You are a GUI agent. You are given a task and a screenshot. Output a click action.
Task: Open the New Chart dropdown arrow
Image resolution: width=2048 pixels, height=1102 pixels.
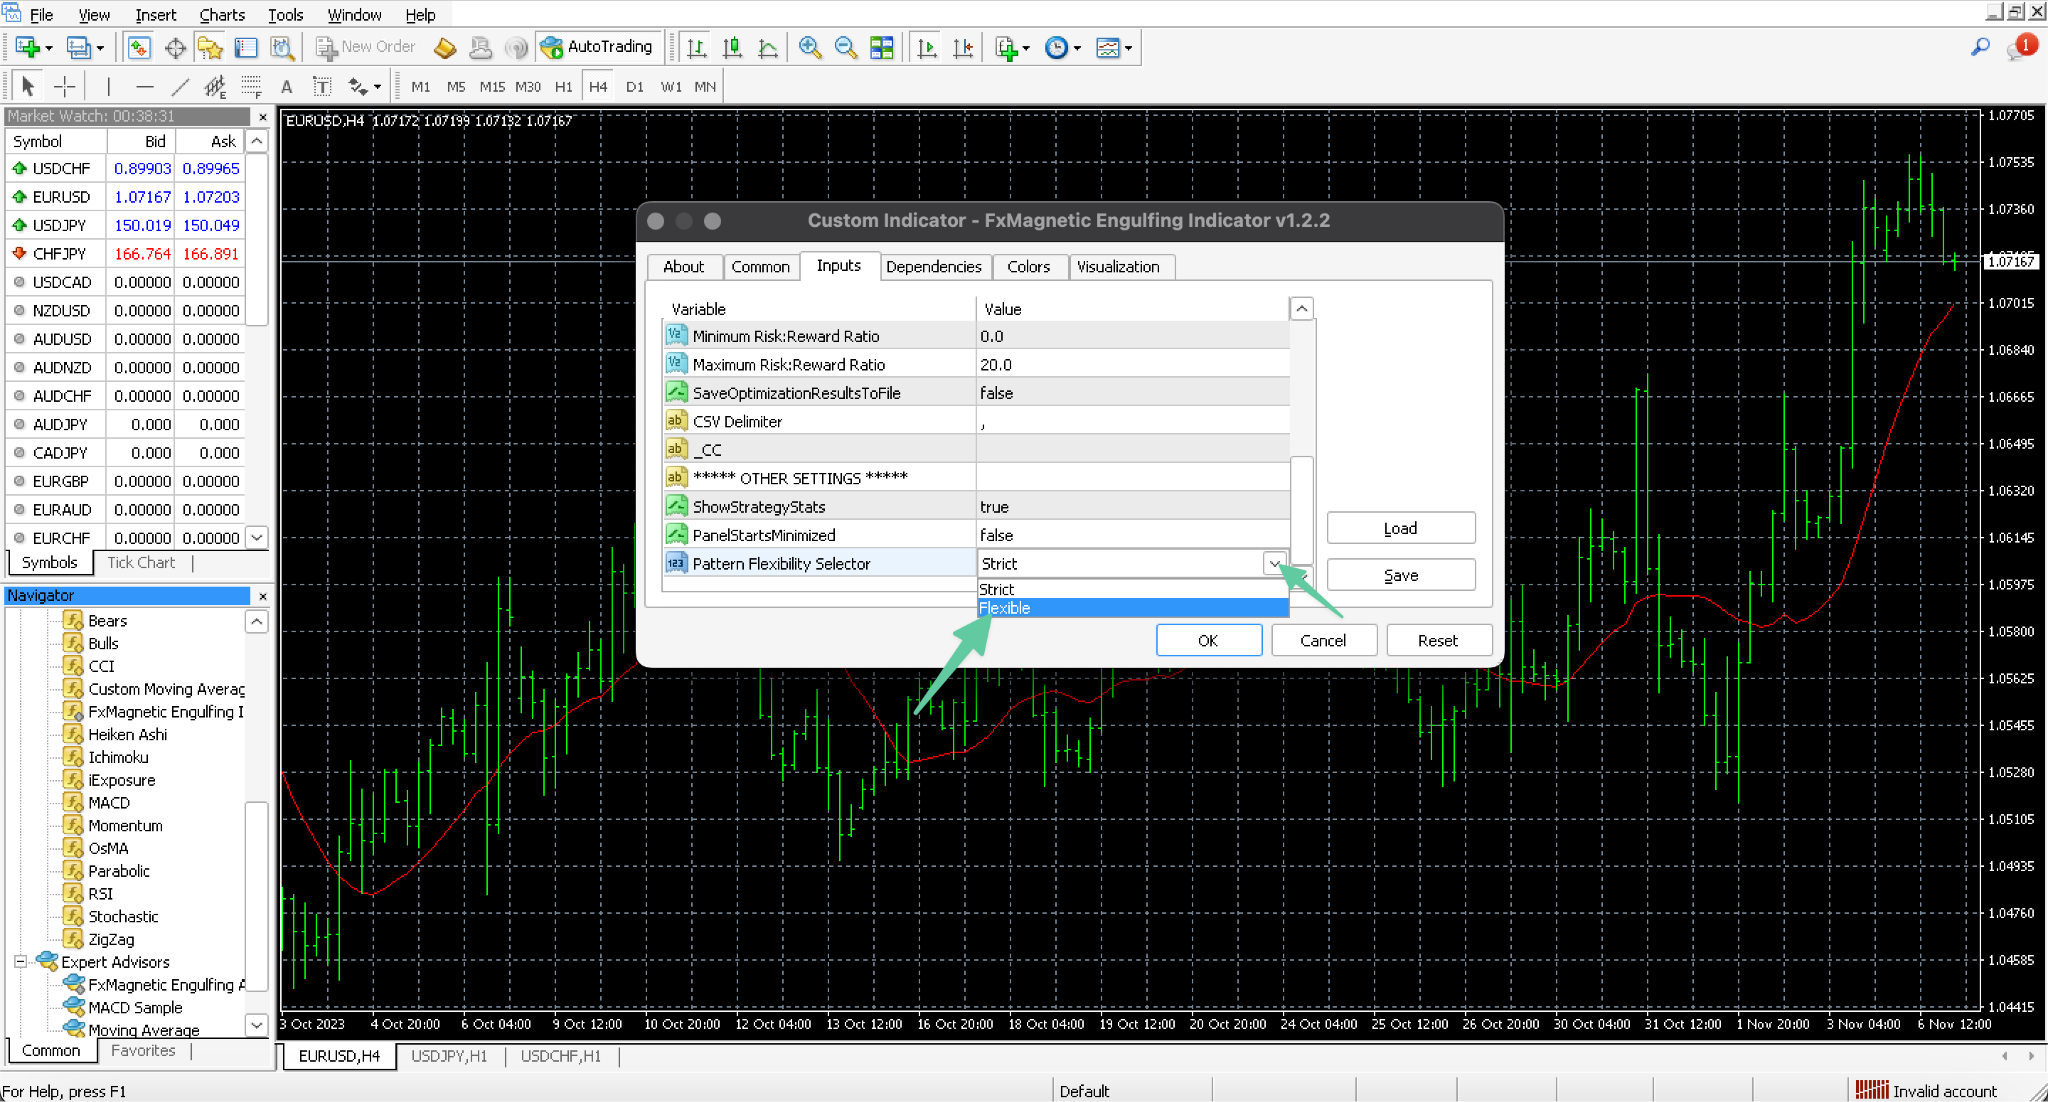coord(49,48)
